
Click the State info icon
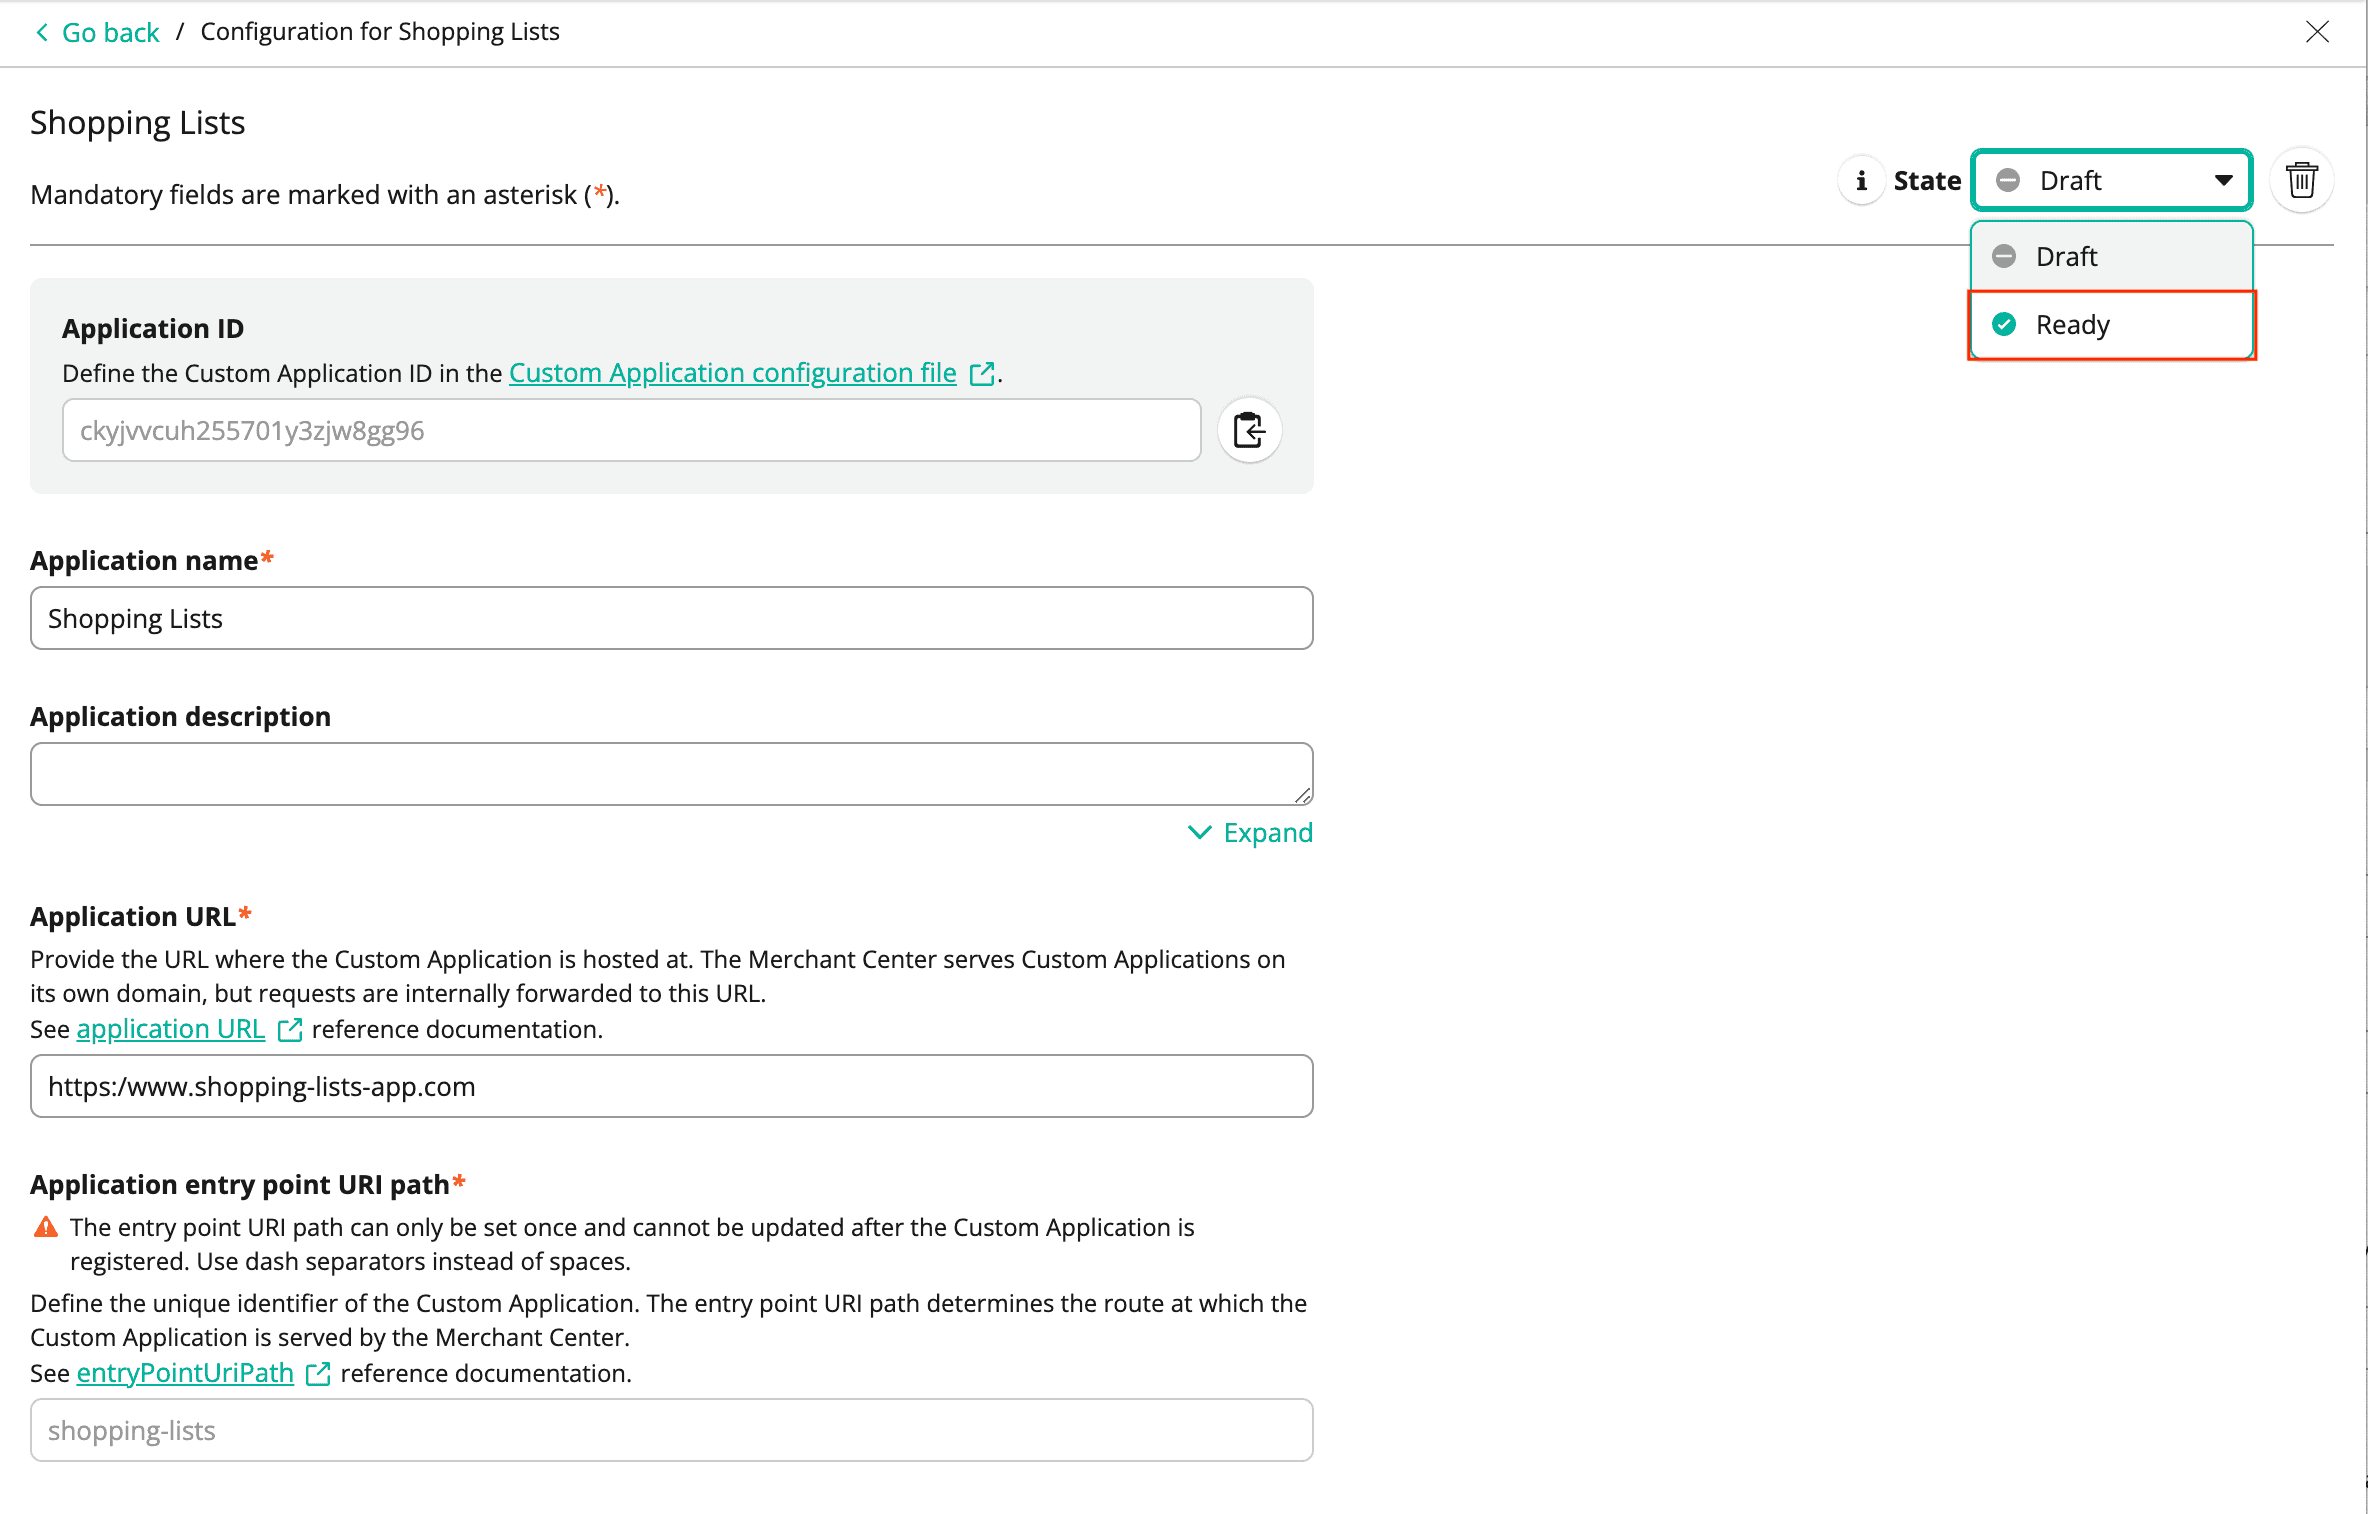click(1860, 181)
